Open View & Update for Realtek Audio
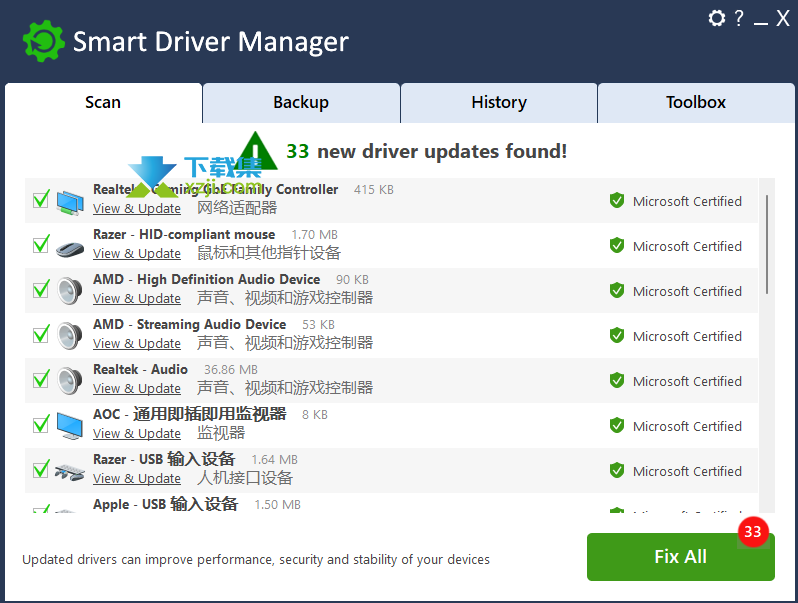798x603 pixels. pos(137,389)
